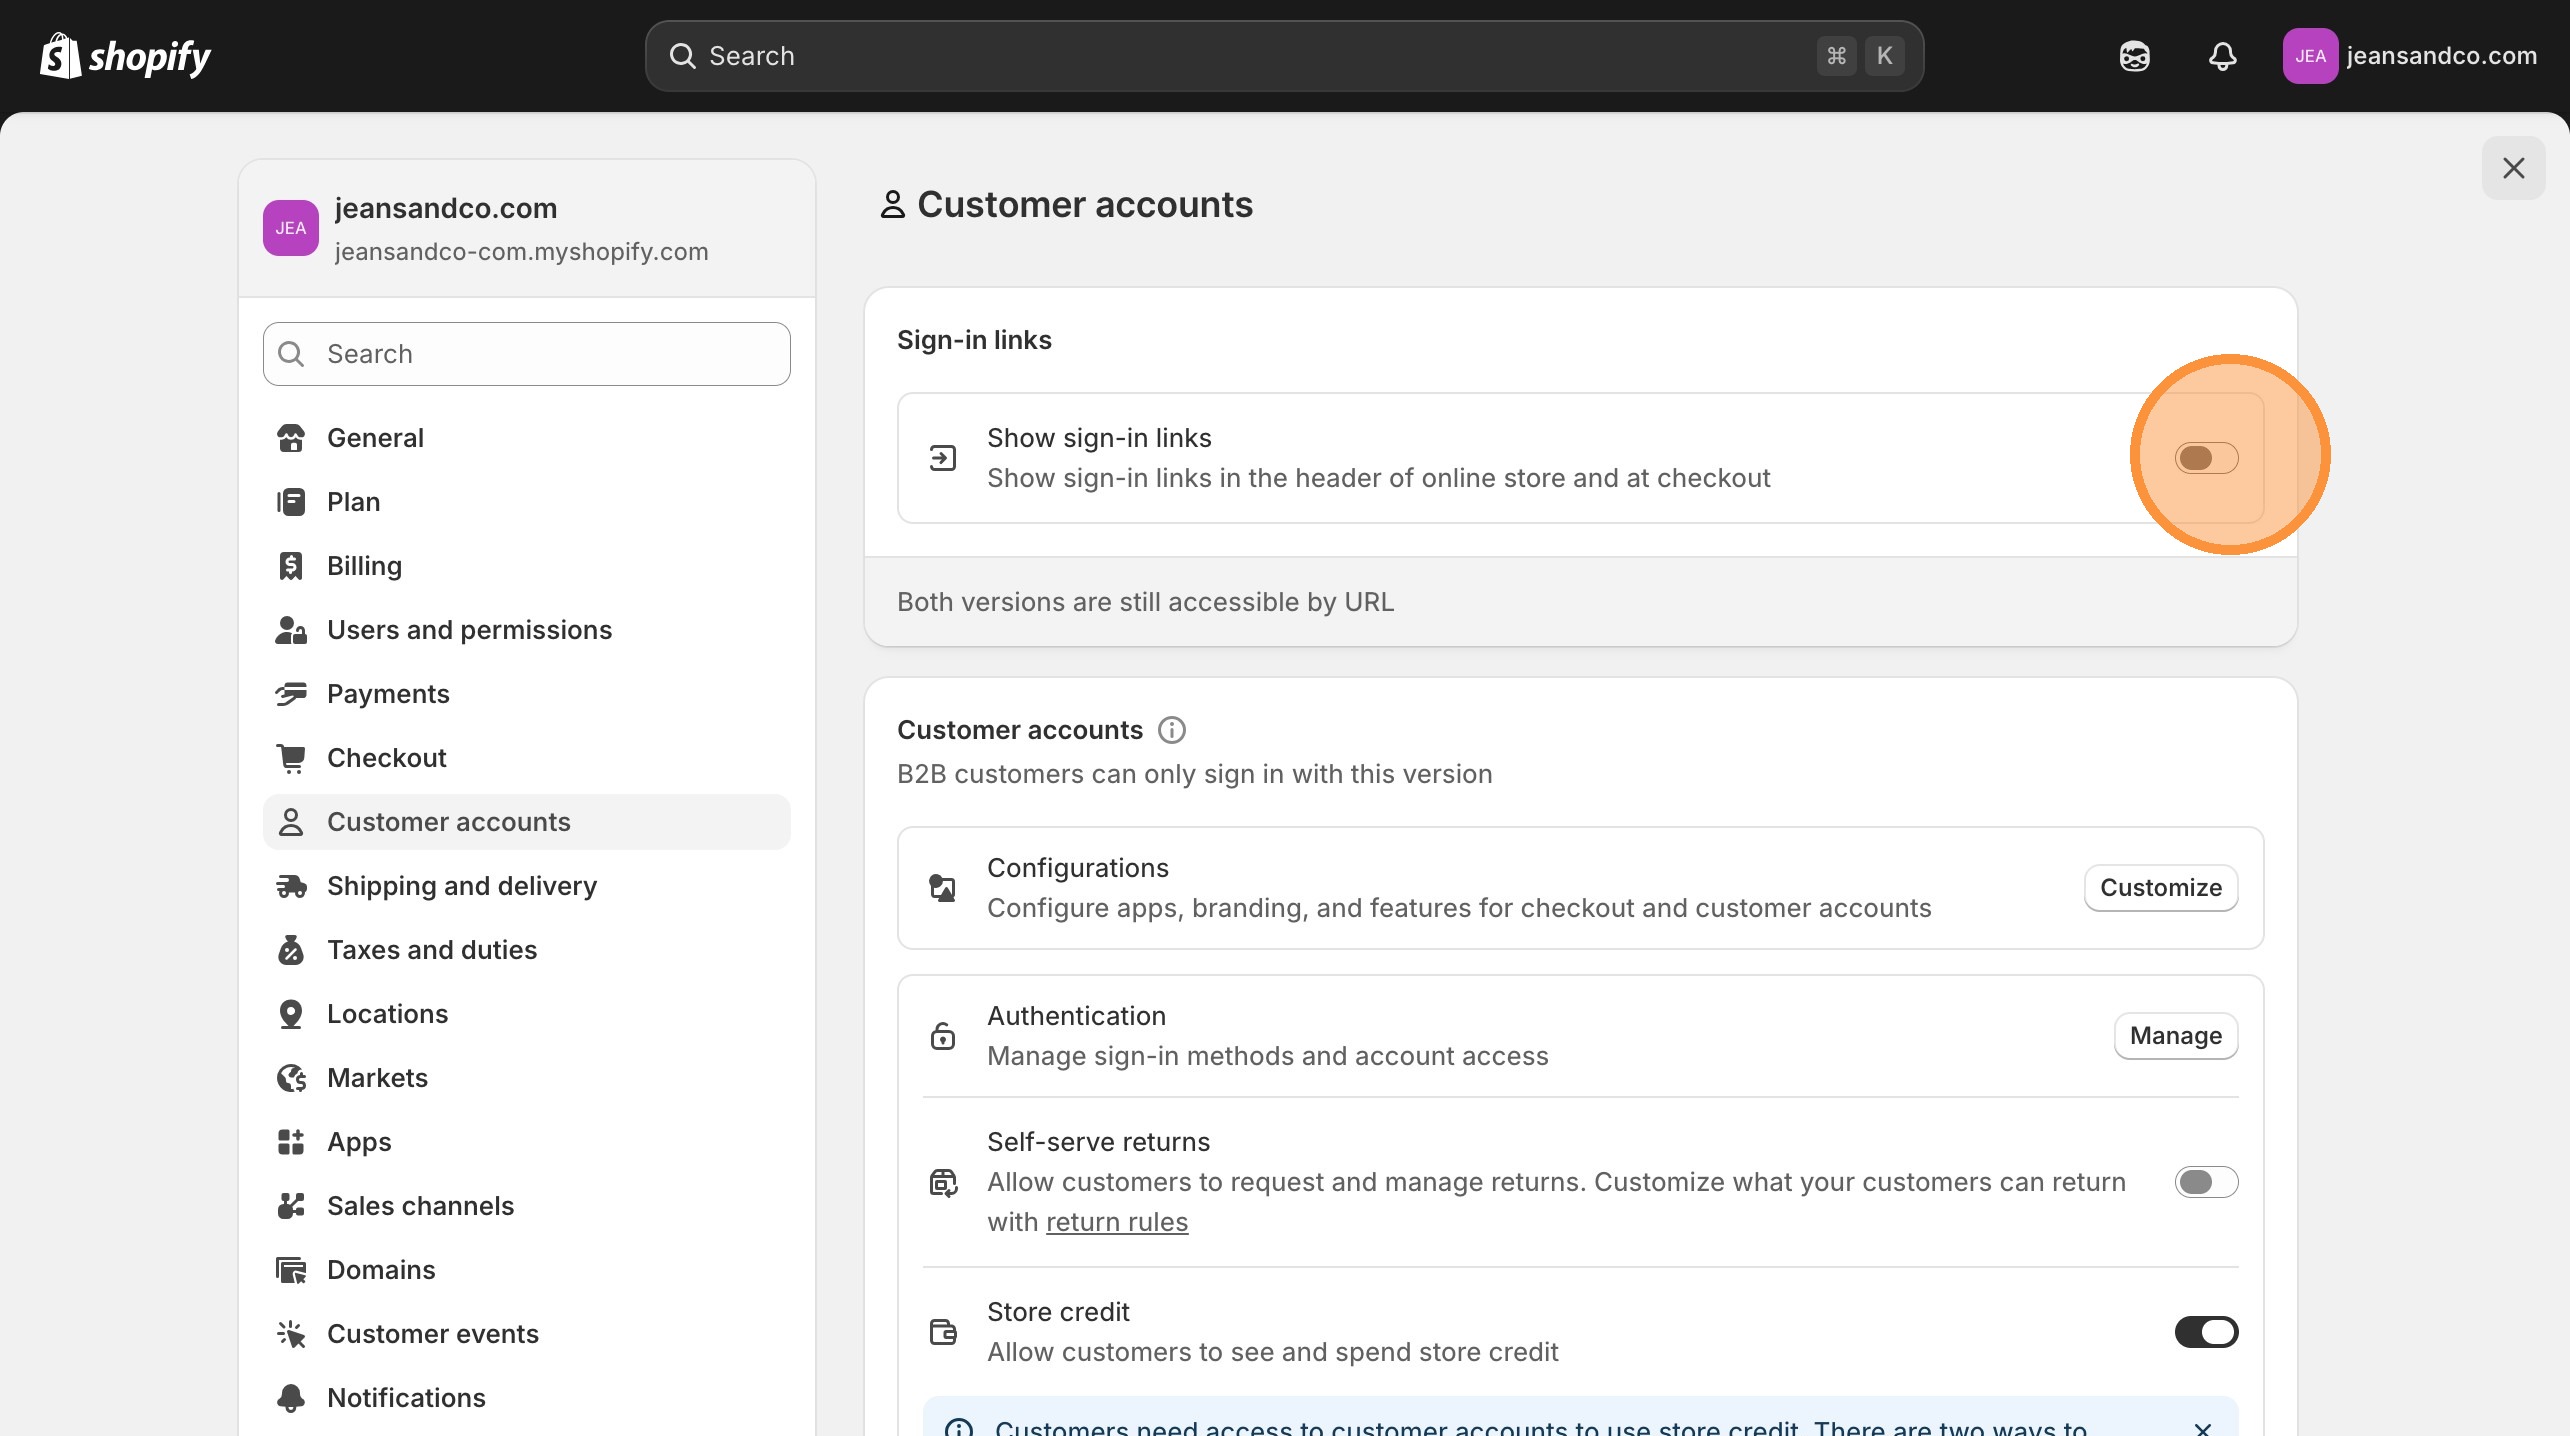2570x1436 pixels.
Task: Click the Checkout cart icon
Action: (x=291, y=758)
